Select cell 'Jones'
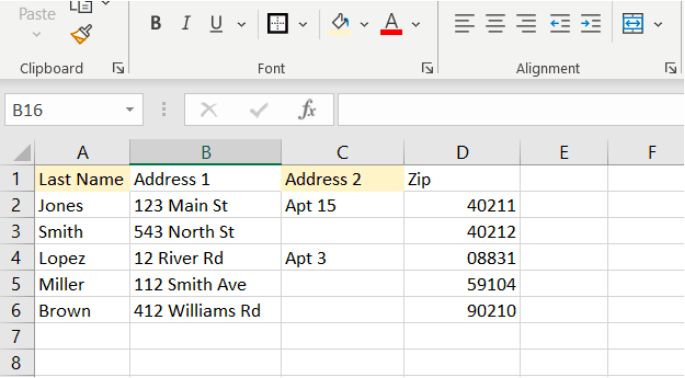Viewport: 685px width, 378px height. tap(82, 205)
